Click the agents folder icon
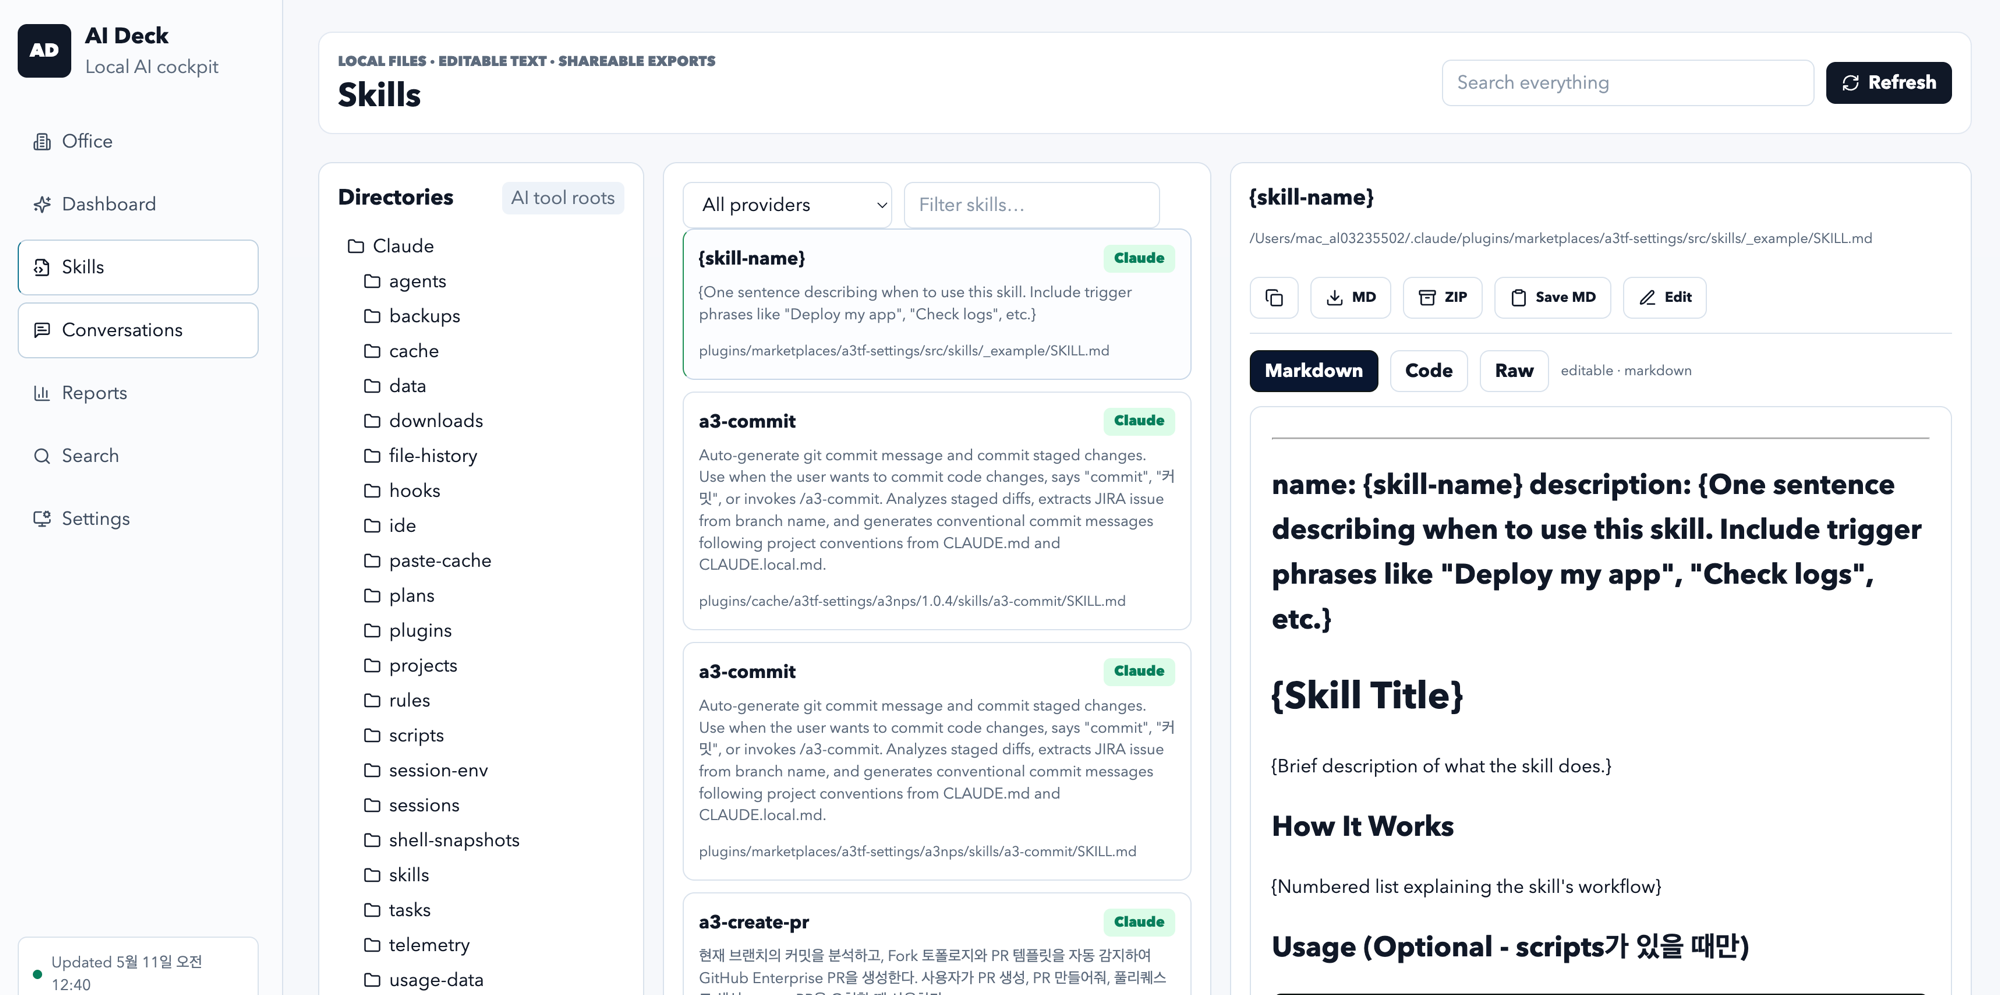Screen dimensions: 2000x995 [372, 281]
